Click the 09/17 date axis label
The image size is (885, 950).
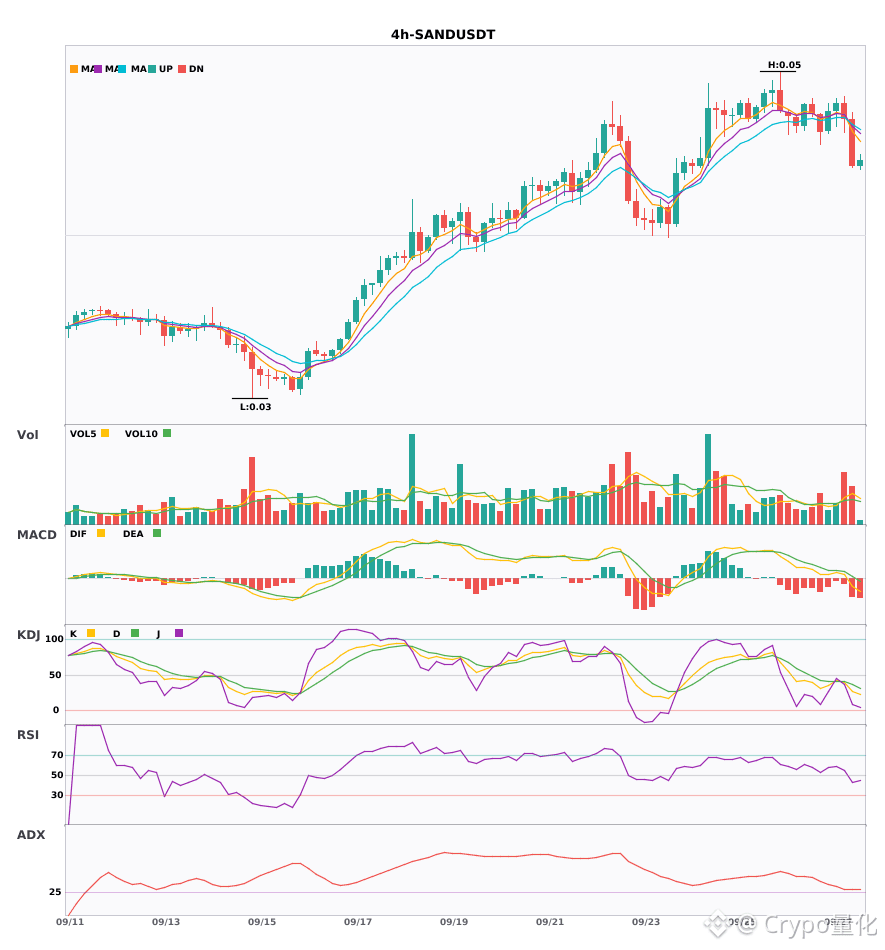tap(357, 922)
